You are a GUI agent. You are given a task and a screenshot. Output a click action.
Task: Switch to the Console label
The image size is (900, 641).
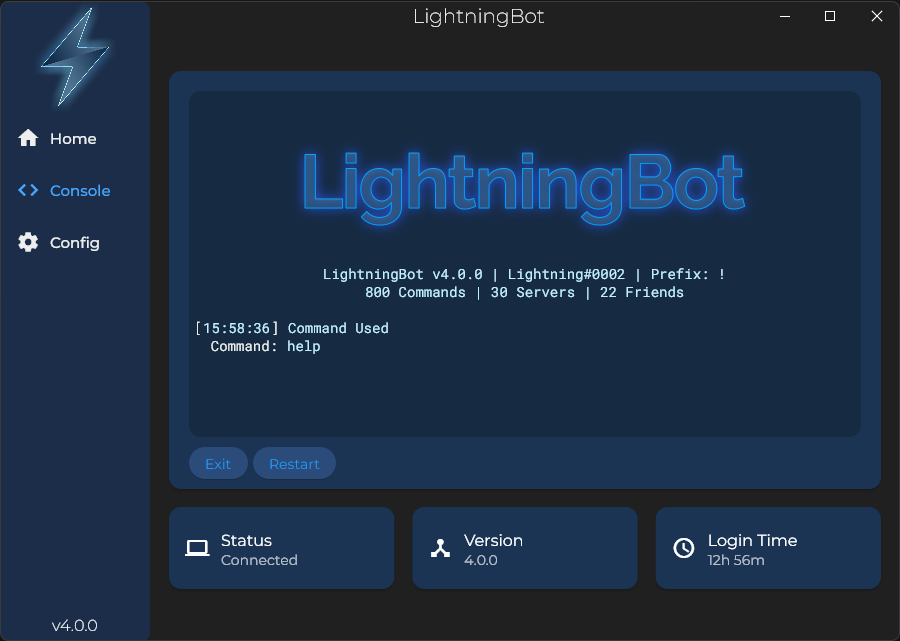(80, 191)
